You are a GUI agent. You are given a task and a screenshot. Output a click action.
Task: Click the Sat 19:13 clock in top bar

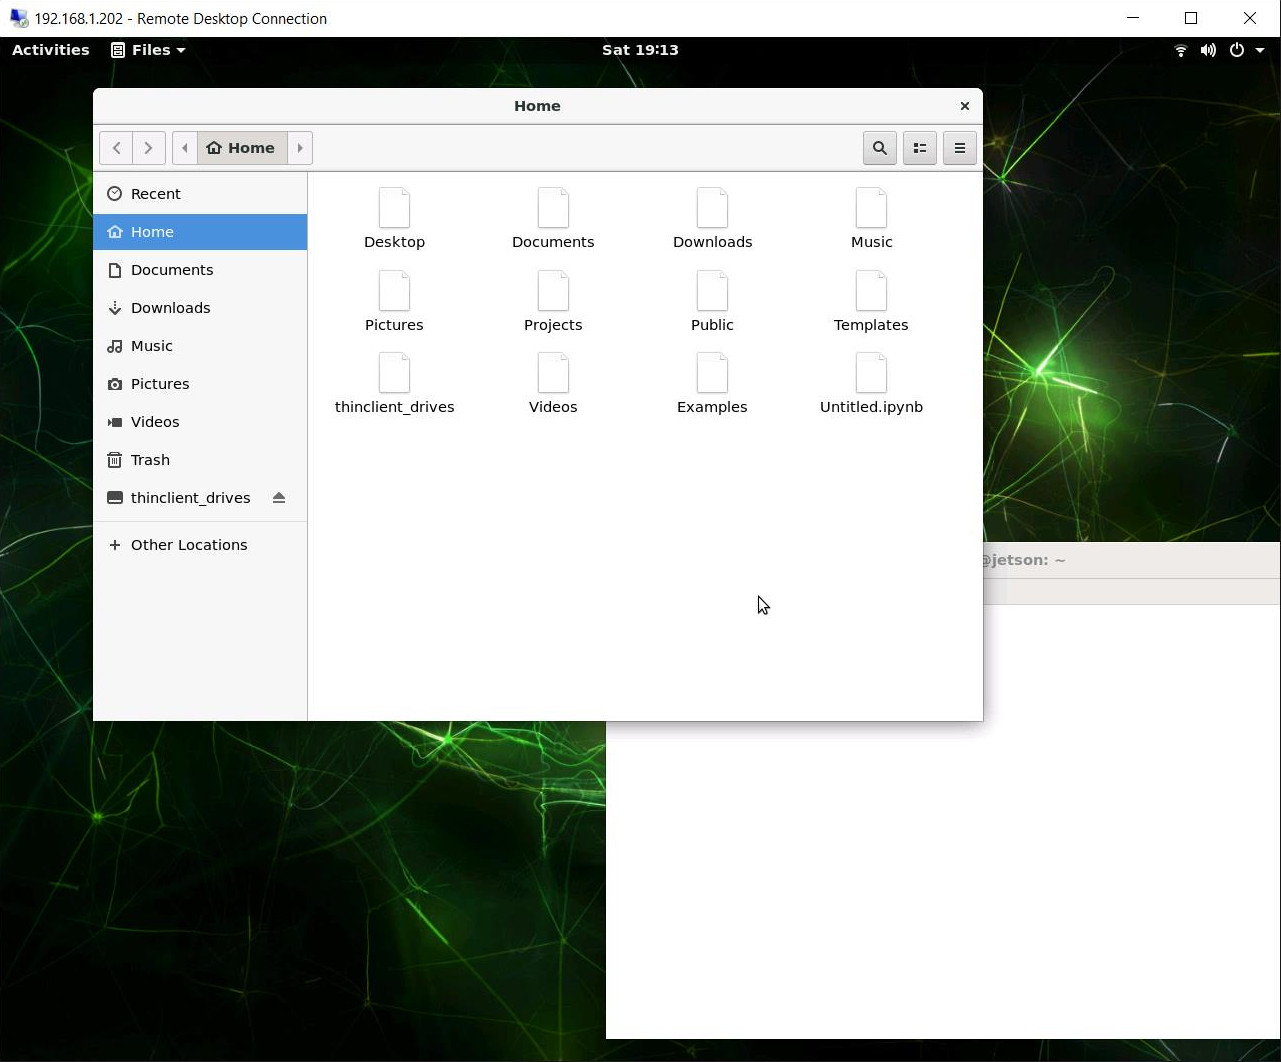pyautogui.click(x=640, y=49)
